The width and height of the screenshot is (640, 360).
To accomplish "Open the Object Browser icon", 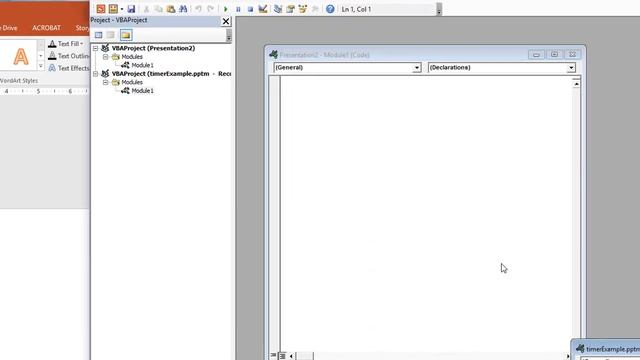I will 302,9.
